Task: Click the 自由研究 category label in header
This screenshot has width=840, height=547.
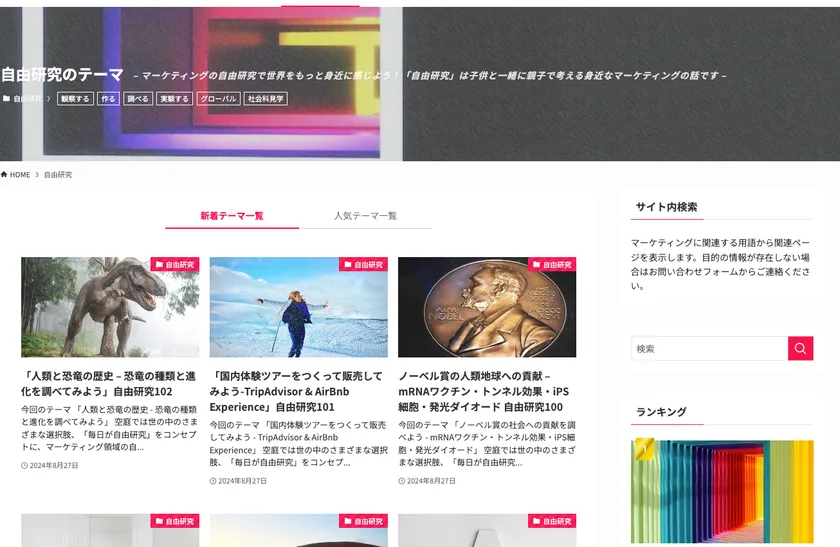Action: click(x=27, y=99)
